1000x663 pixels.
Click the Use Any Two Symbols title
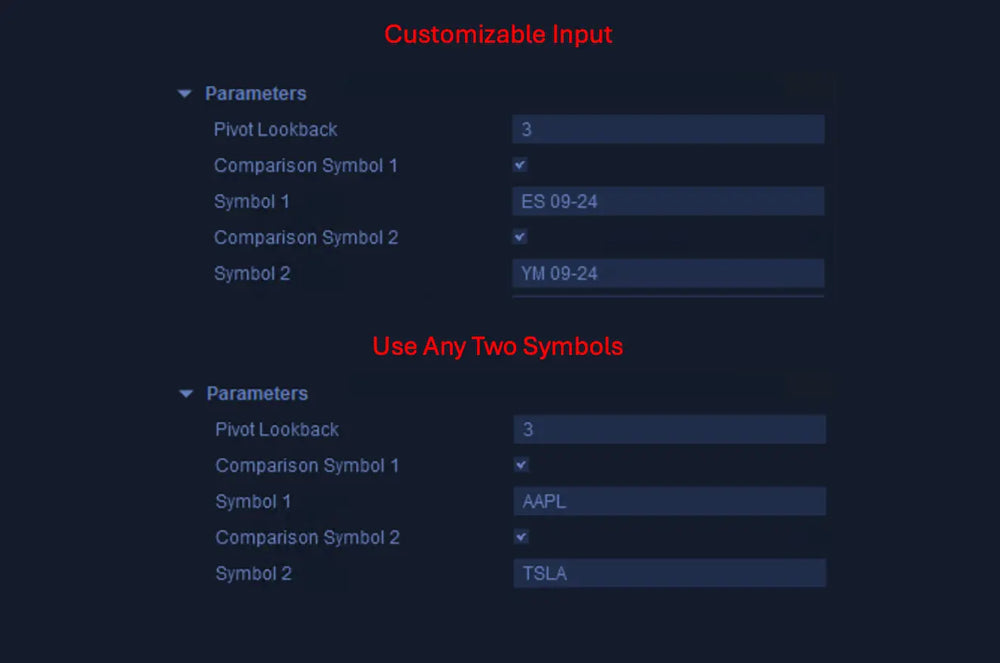pyautogui.click(x=498, y=346)
